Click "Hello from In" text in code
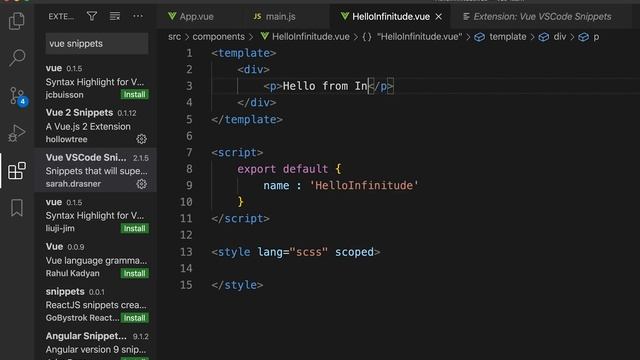This screenshot has width=640, height=360. point(325,86)
